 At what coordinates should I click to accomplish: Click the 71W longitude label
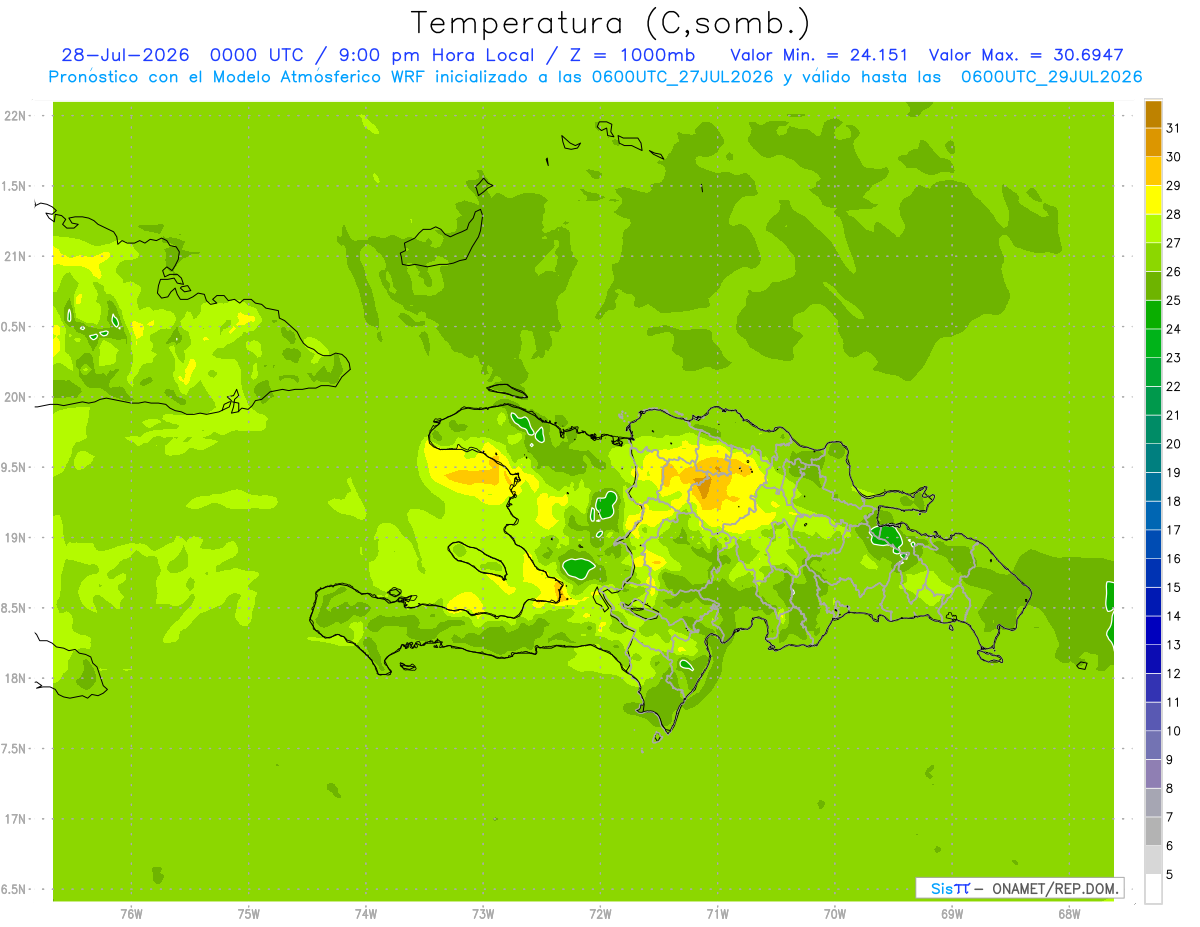717,914
